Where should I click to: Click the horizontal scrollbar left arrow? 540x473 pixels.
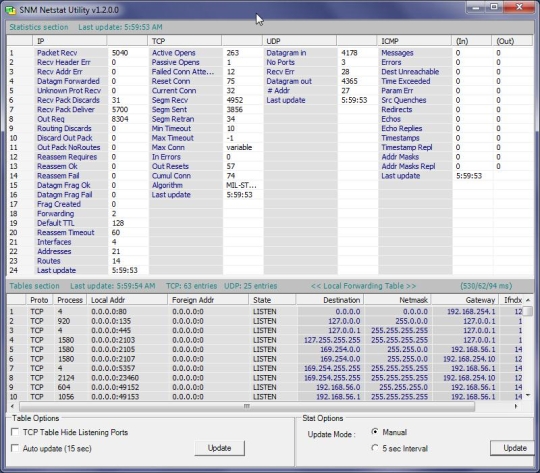12,406
